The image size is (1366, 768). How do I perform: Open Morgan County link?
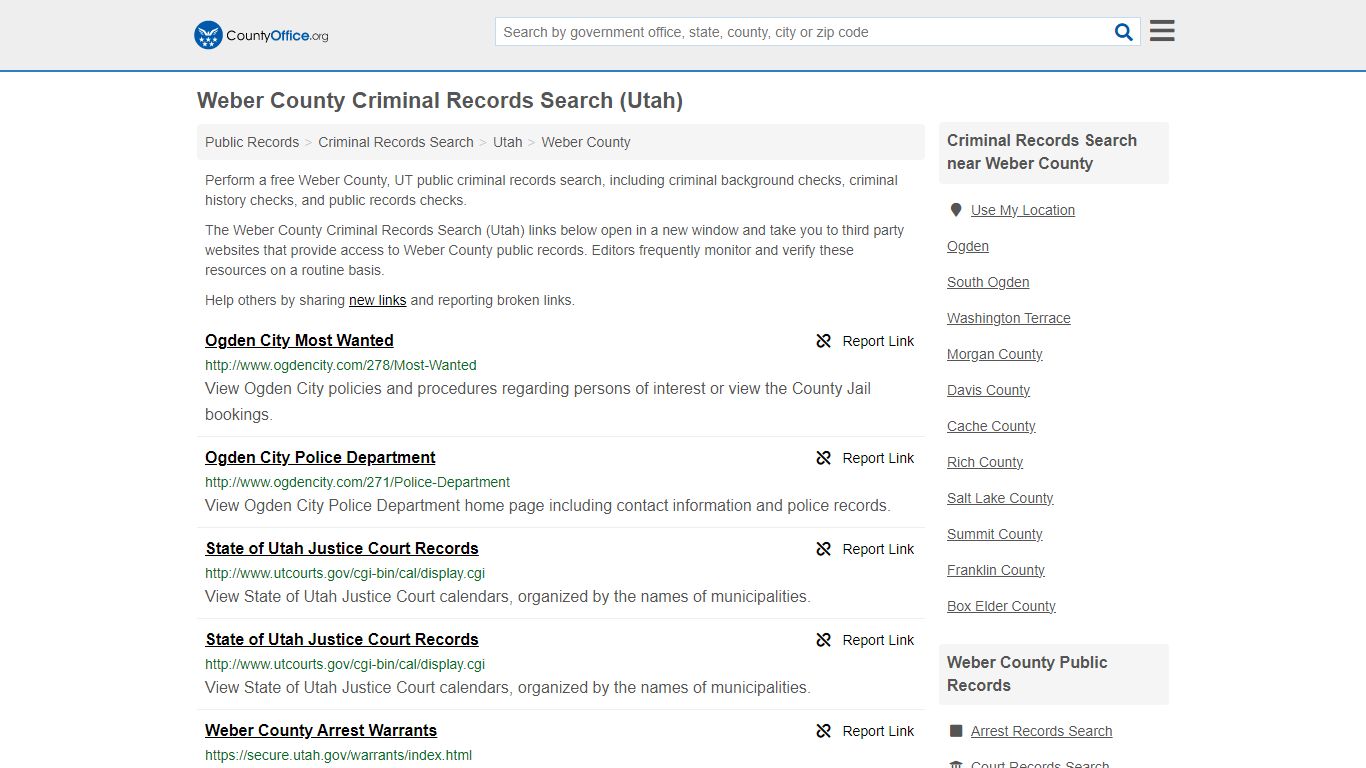[995, 354]
